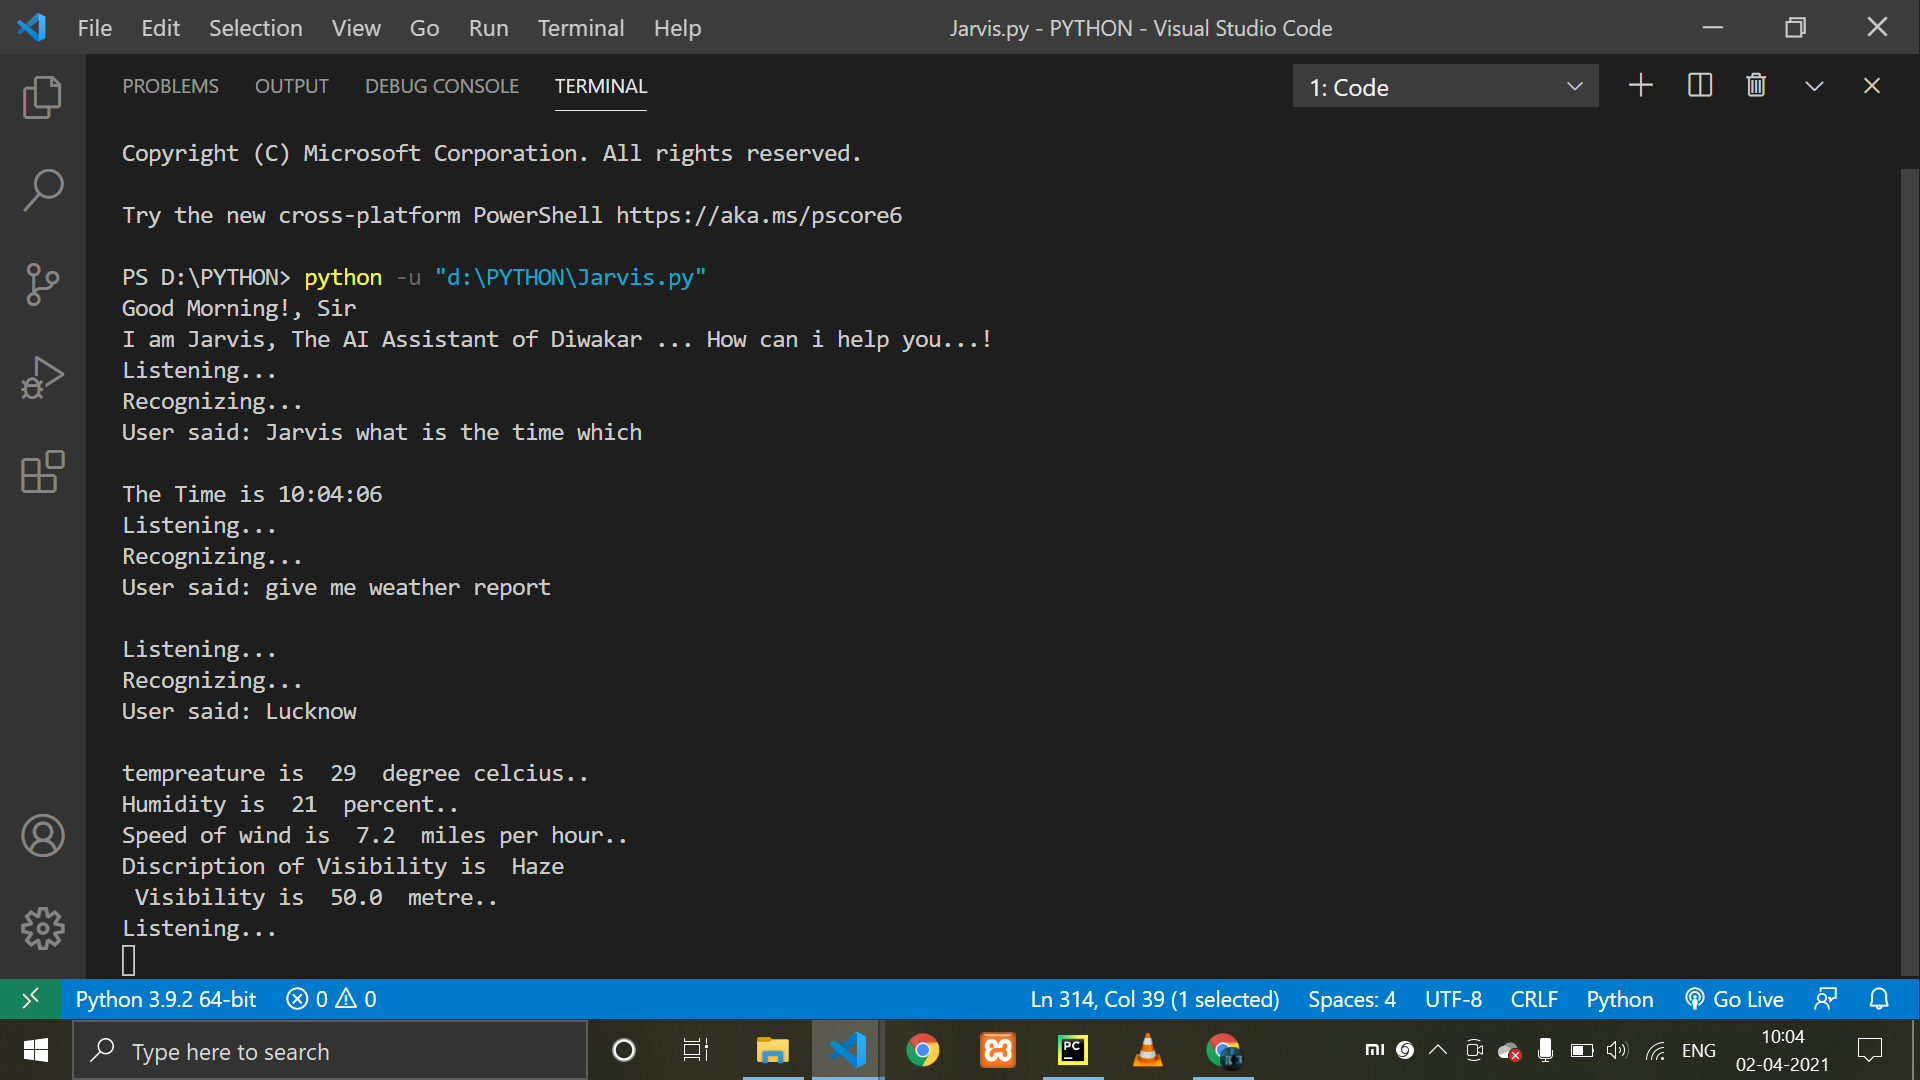1920x1080 pixels.
Task: Open the File menu
Action: (x=95, y=28)
